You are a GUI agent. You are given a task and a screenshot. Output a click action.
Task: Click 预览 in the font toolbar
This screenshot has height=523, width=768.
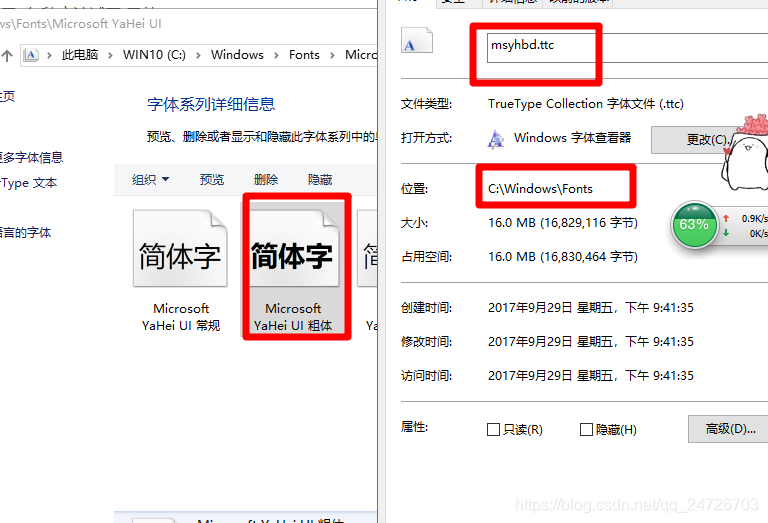pyautogui.click(x=212, y=180)
